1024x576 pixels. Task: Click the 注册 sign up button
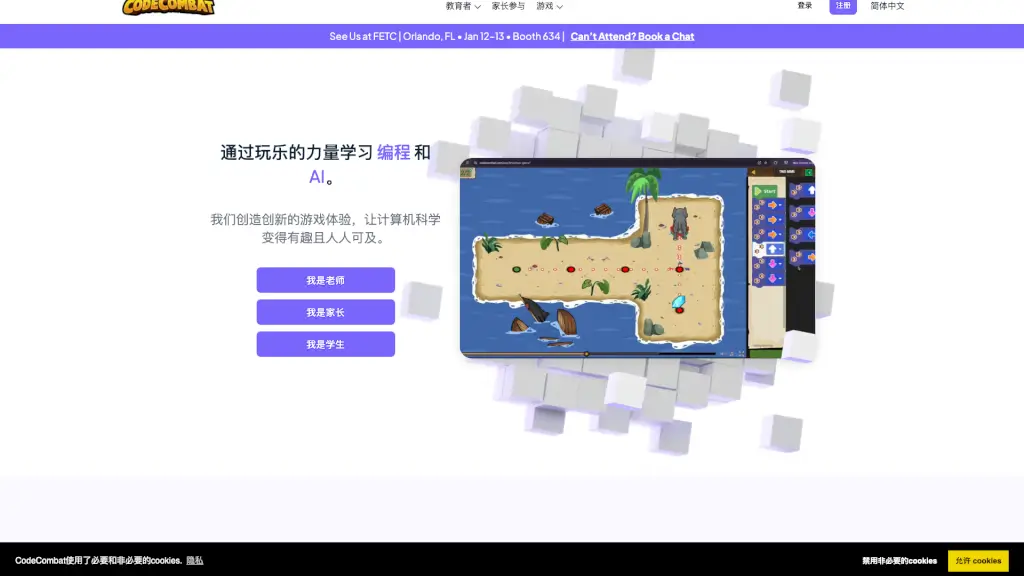click(x=843, y=6)
